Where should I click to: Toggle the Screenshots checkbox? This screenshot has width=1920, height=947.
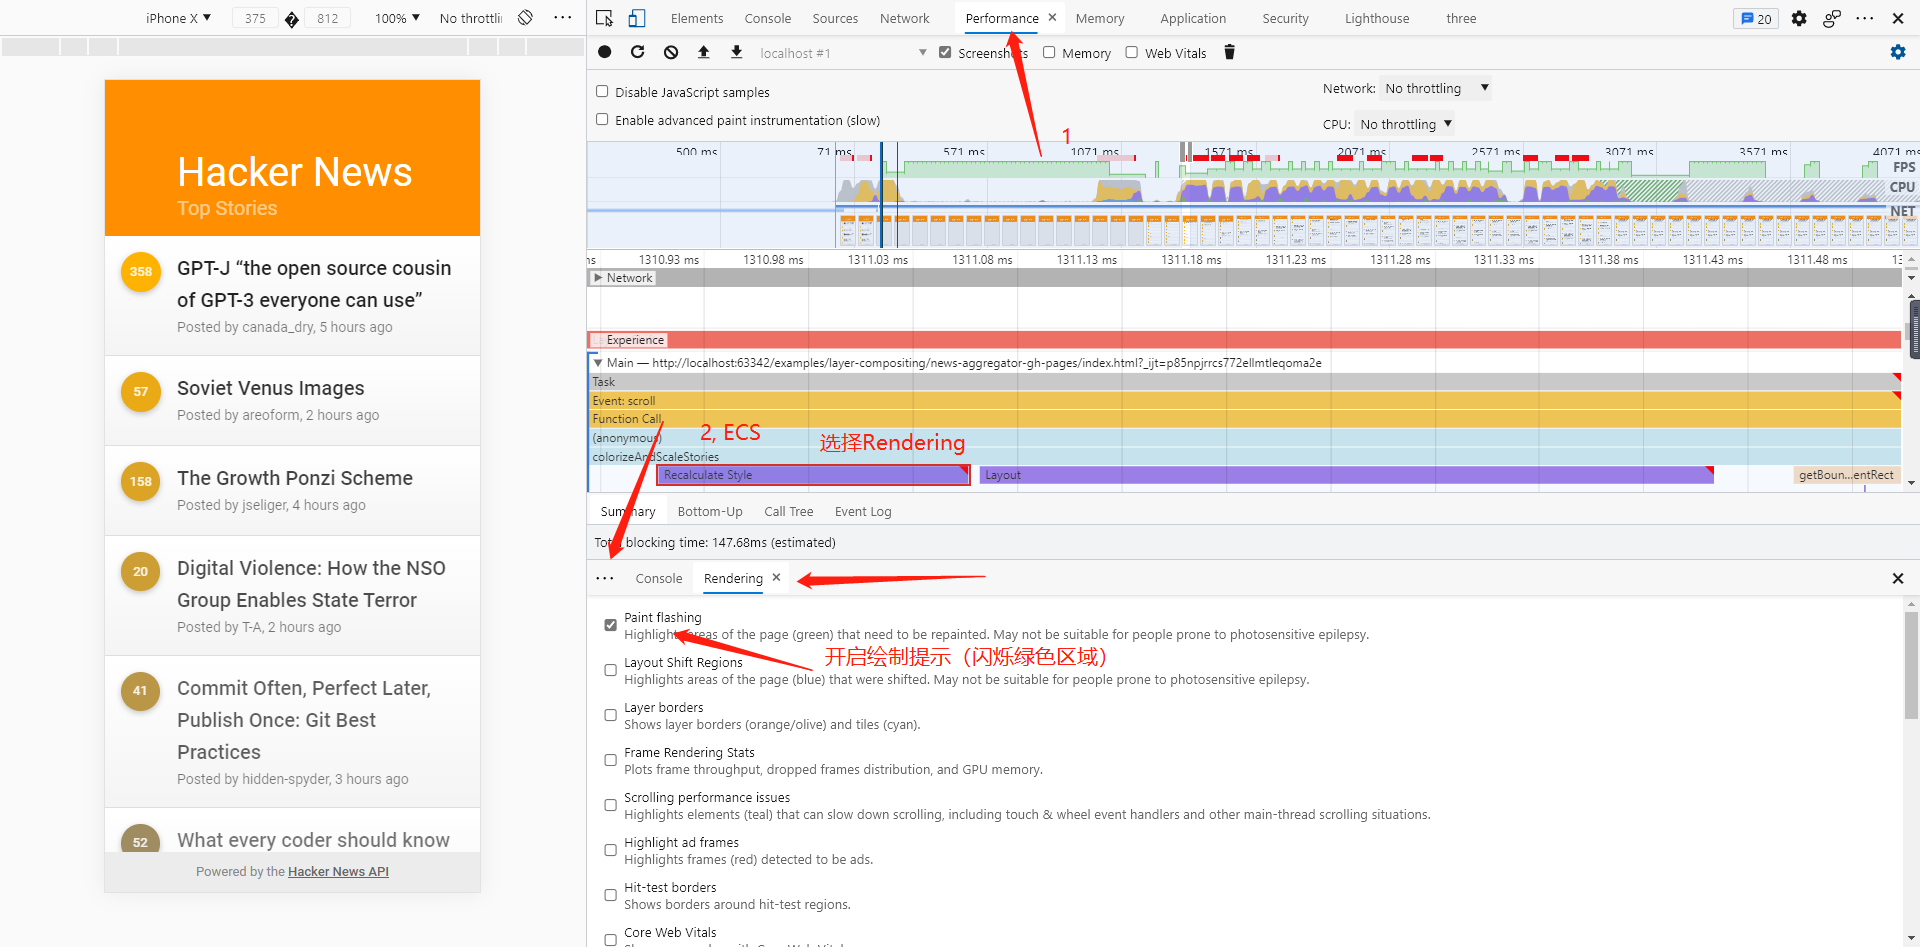945,53
